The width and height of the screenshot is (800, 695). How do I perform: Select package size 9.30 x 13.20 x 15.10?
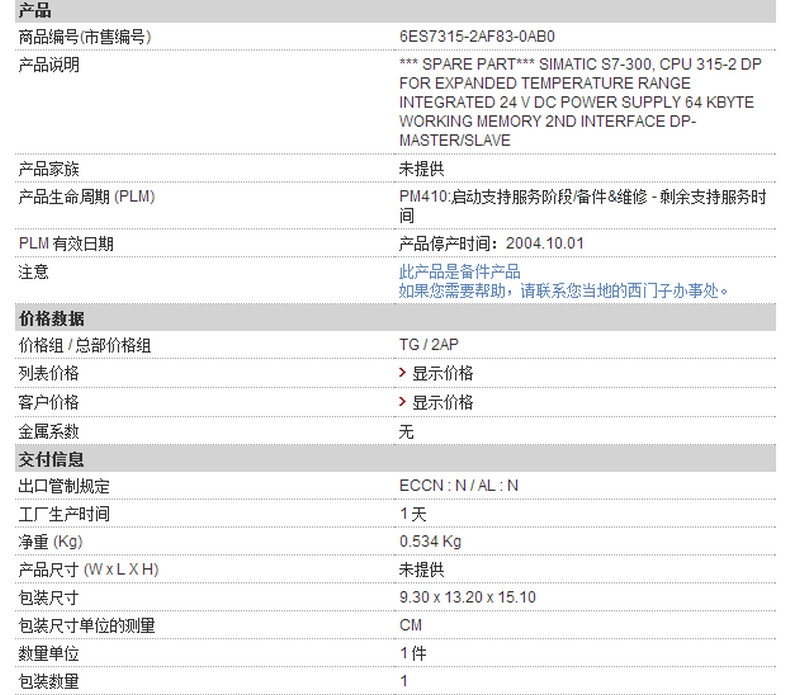[467, 597]
